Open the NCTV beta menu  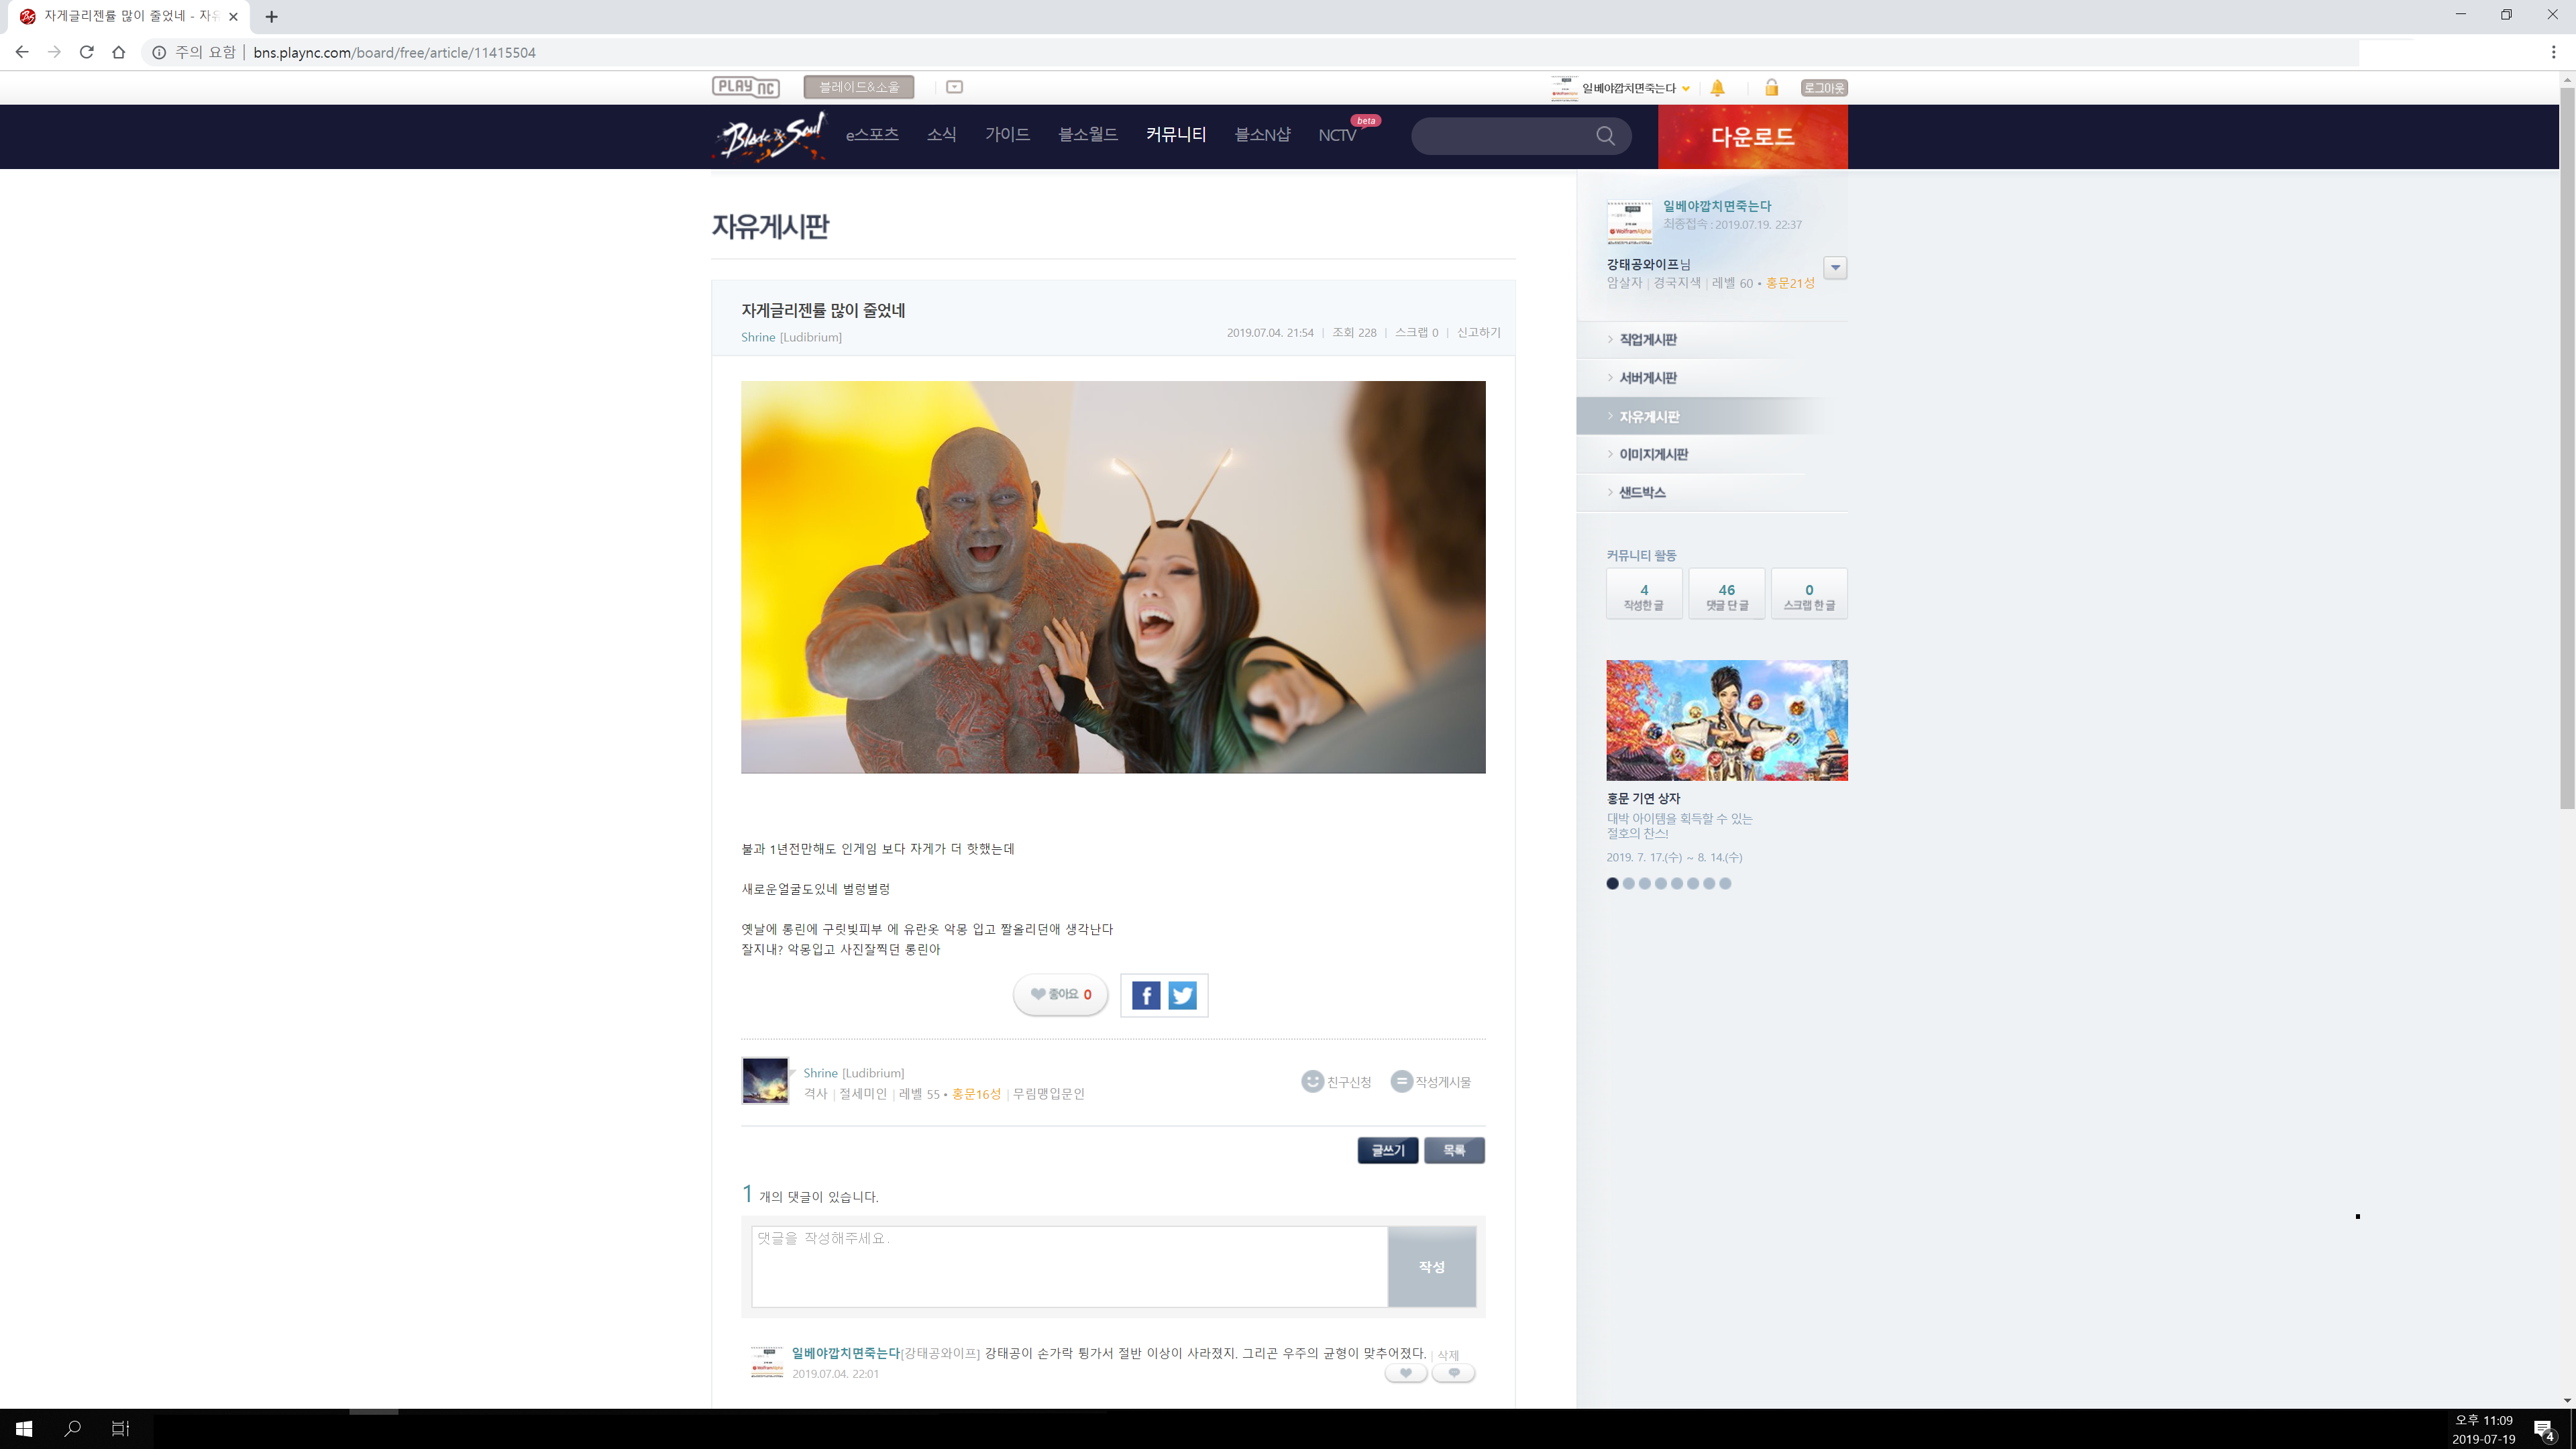pyautogui.click(x=1337, y=135)
